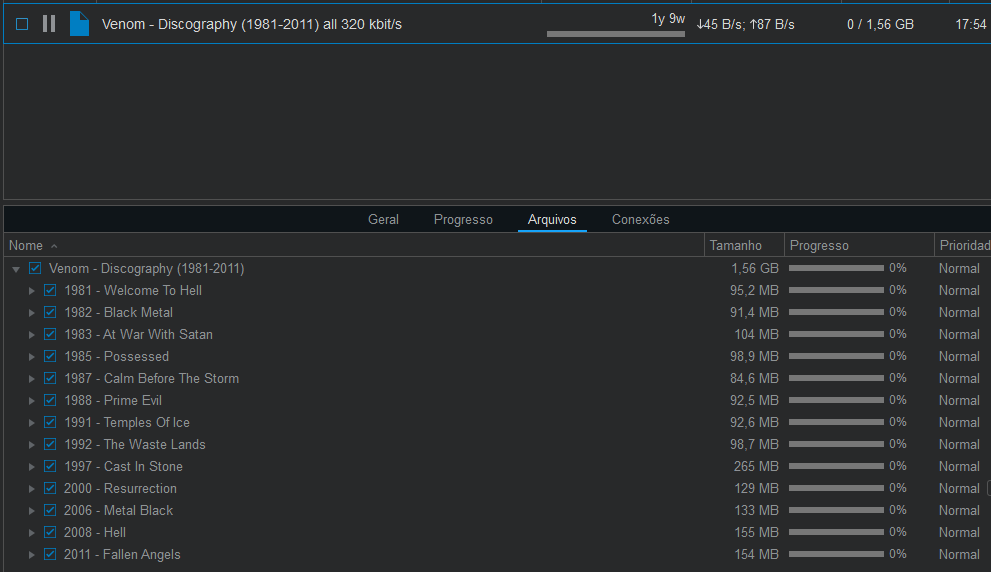
Task: Sort files by the Nome column header
Action: coord(354,245)
